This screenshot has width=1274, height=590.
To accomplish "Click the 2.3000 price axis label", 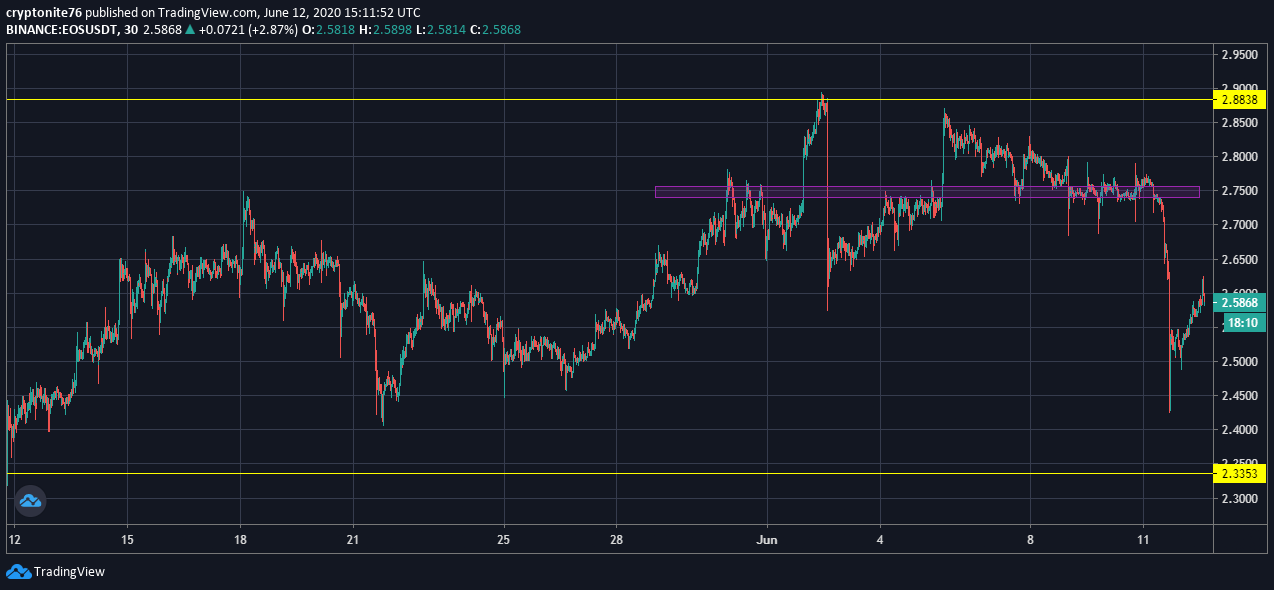I will click(x=1239, y=498).
